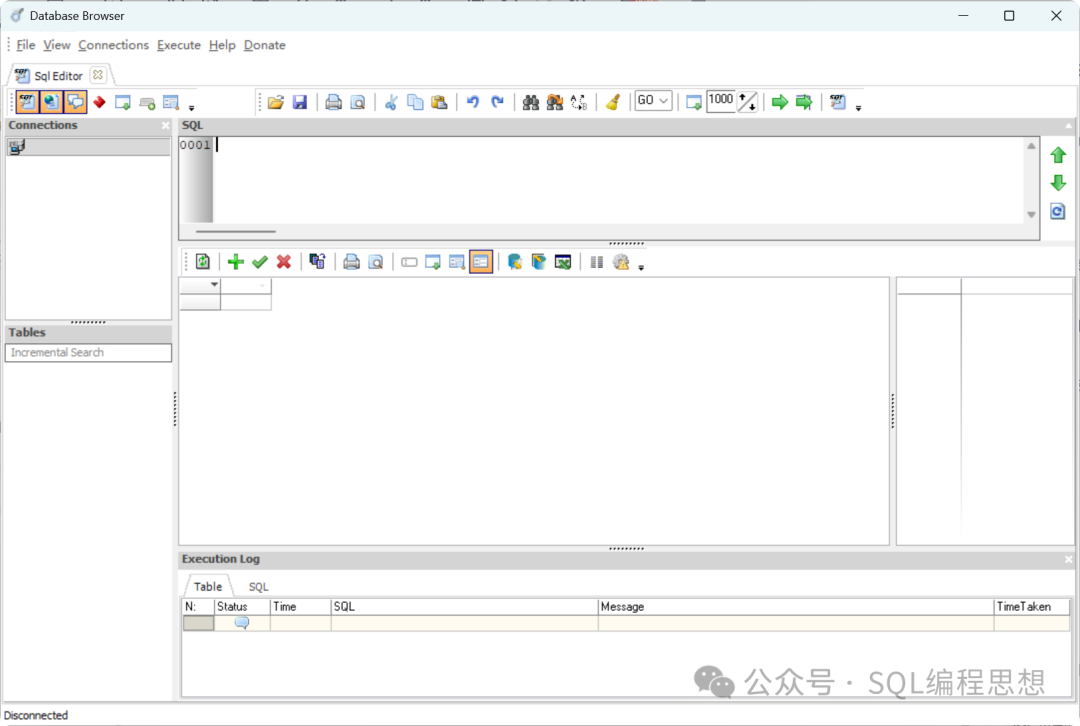Click the blue floppy disk save icon
The width and height of the screenshot is (1080, 726).
point(300,102)
